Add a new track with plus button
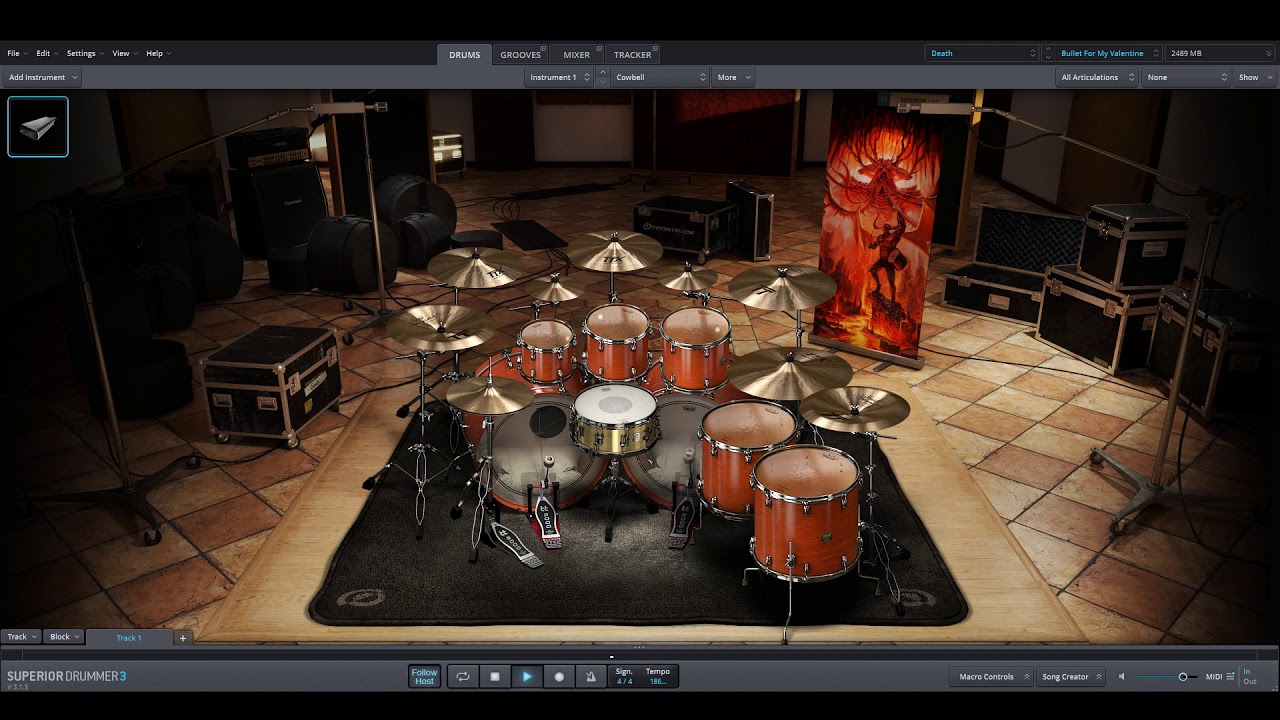 pos(182,637)
